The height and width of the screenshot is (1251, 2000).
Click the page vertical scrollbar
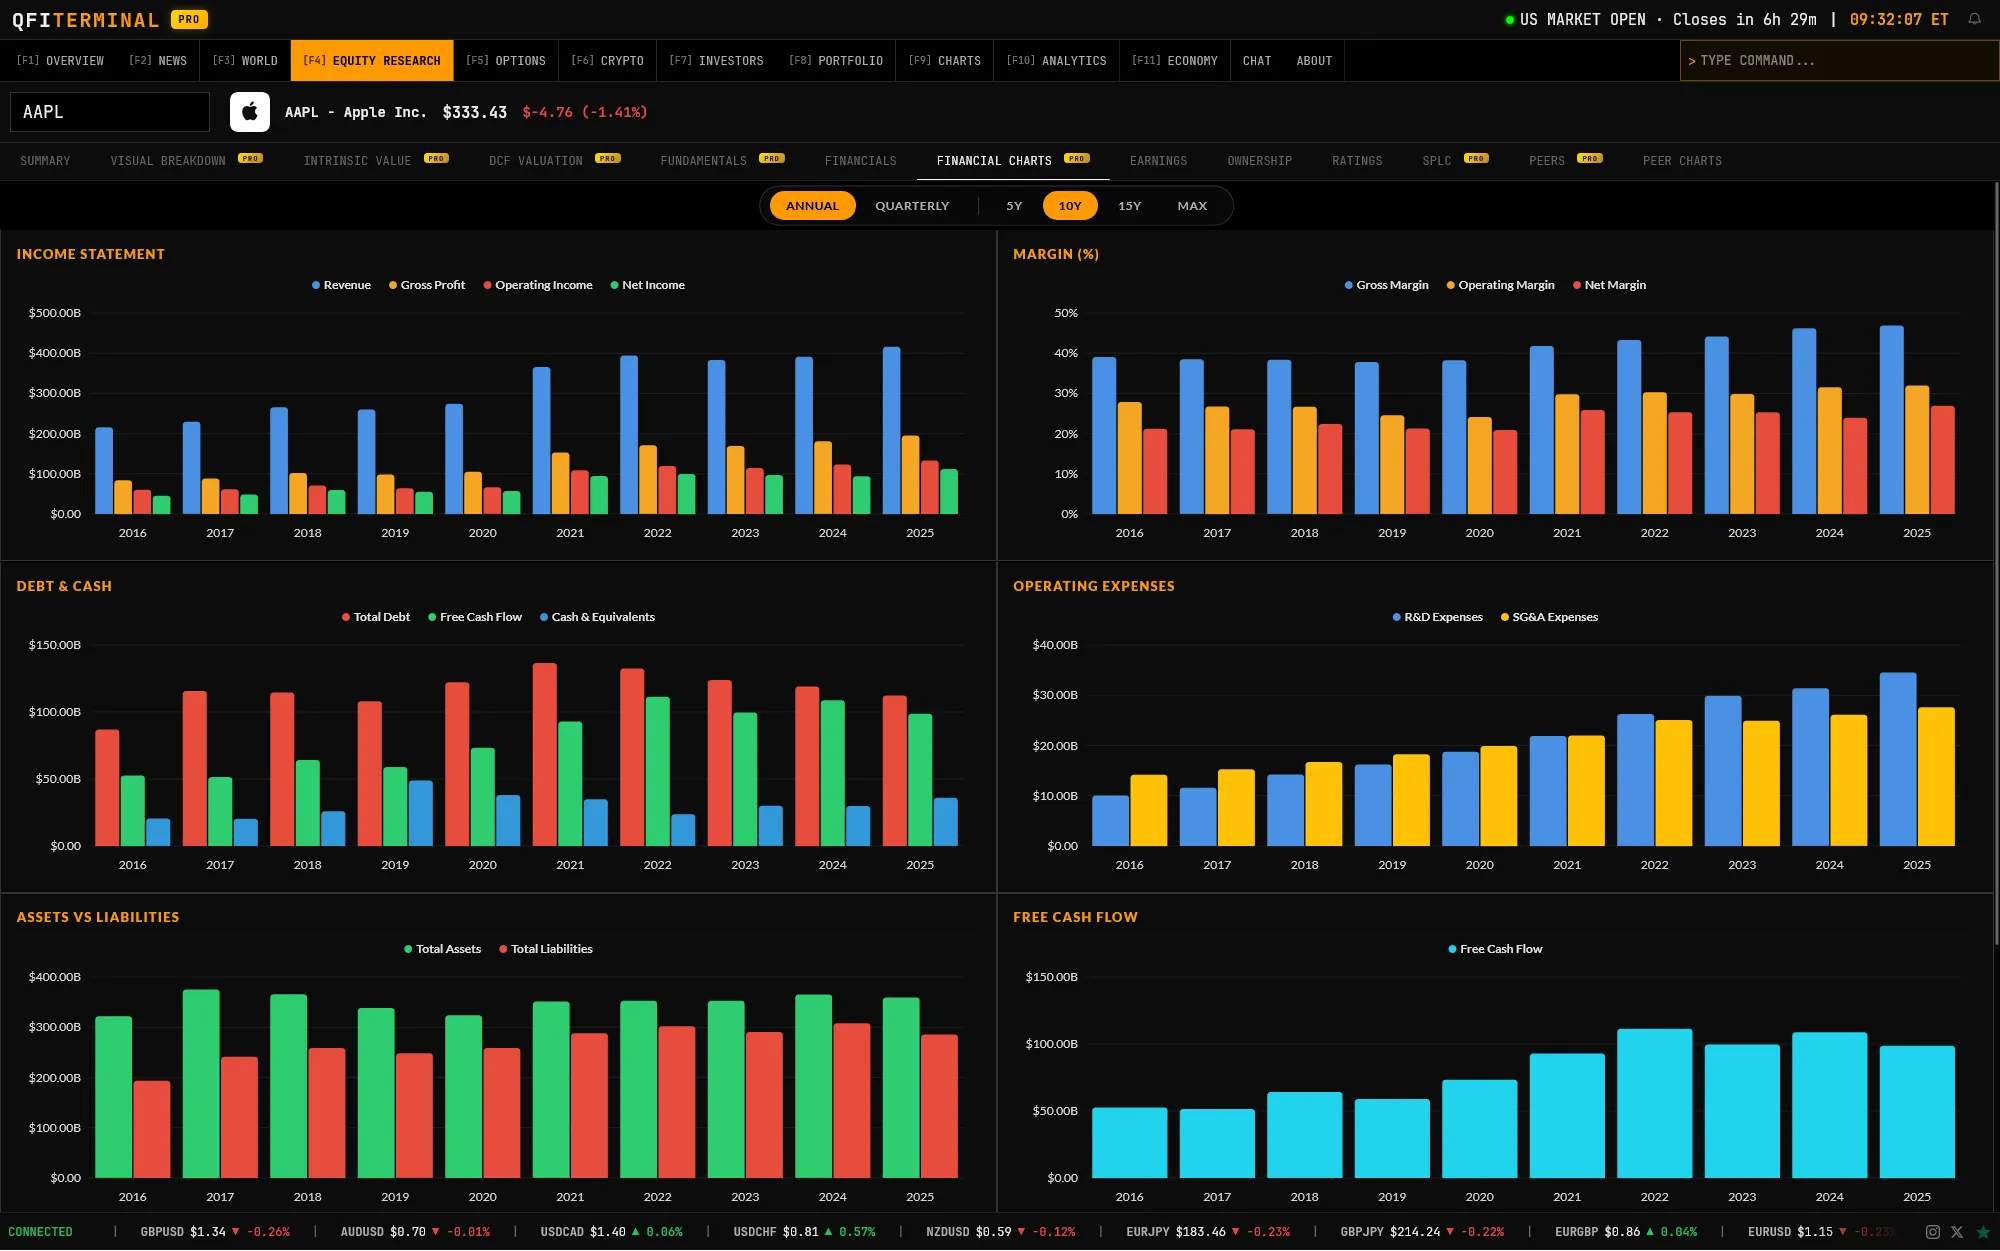1996,563
